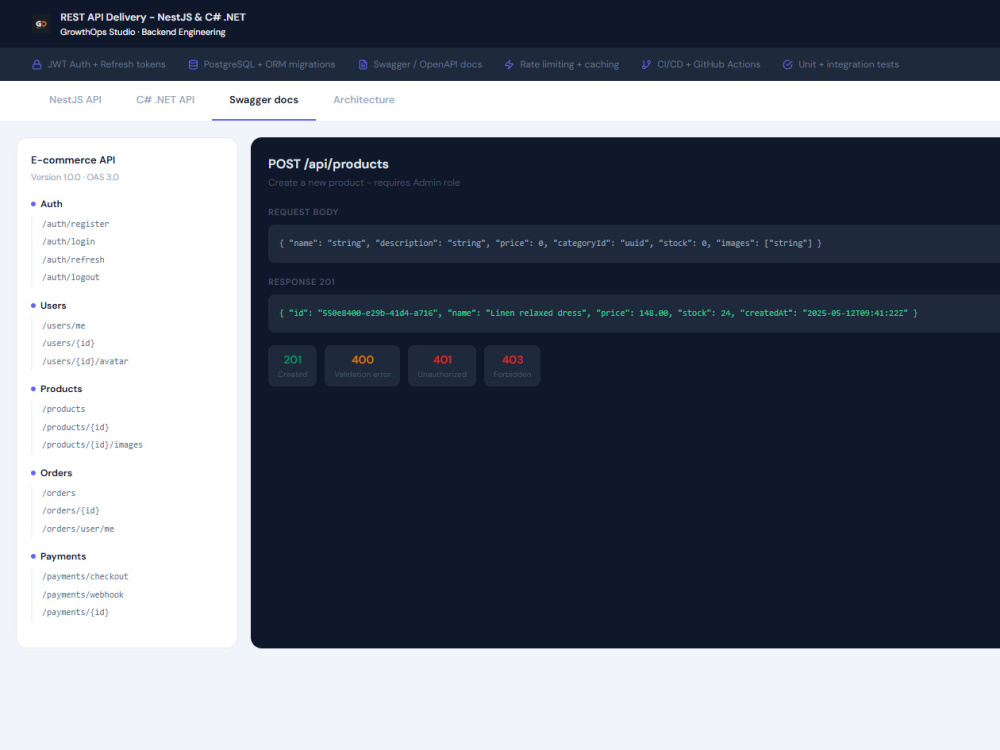Open the /products/{id}/images endpoint
This screenshot has width=1000, height=750.
92,445
